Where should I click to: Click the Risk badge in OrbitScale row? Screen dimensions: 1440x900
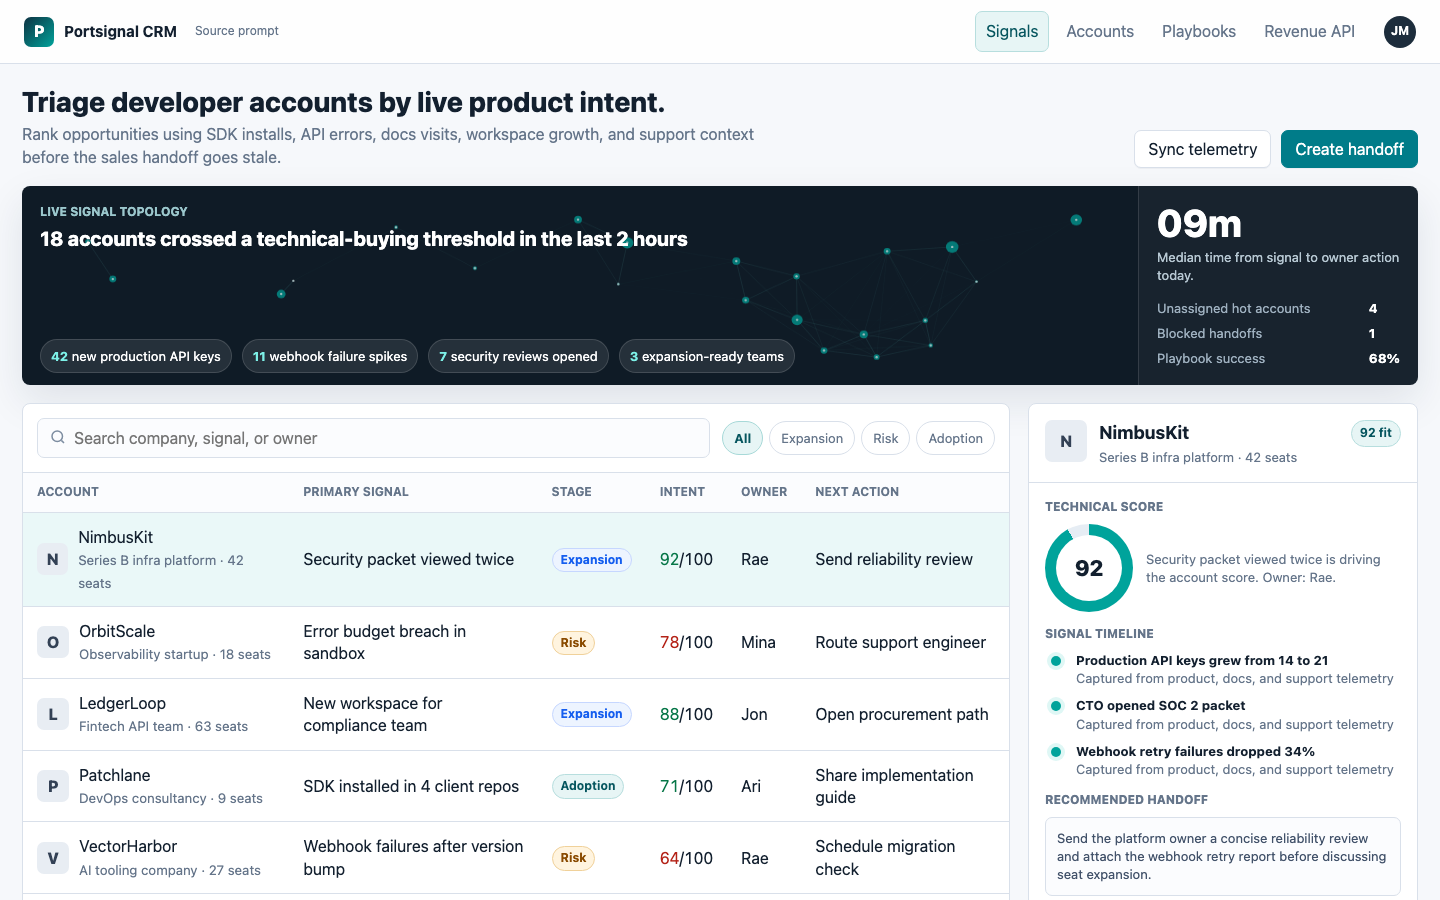tap(573, 643)
